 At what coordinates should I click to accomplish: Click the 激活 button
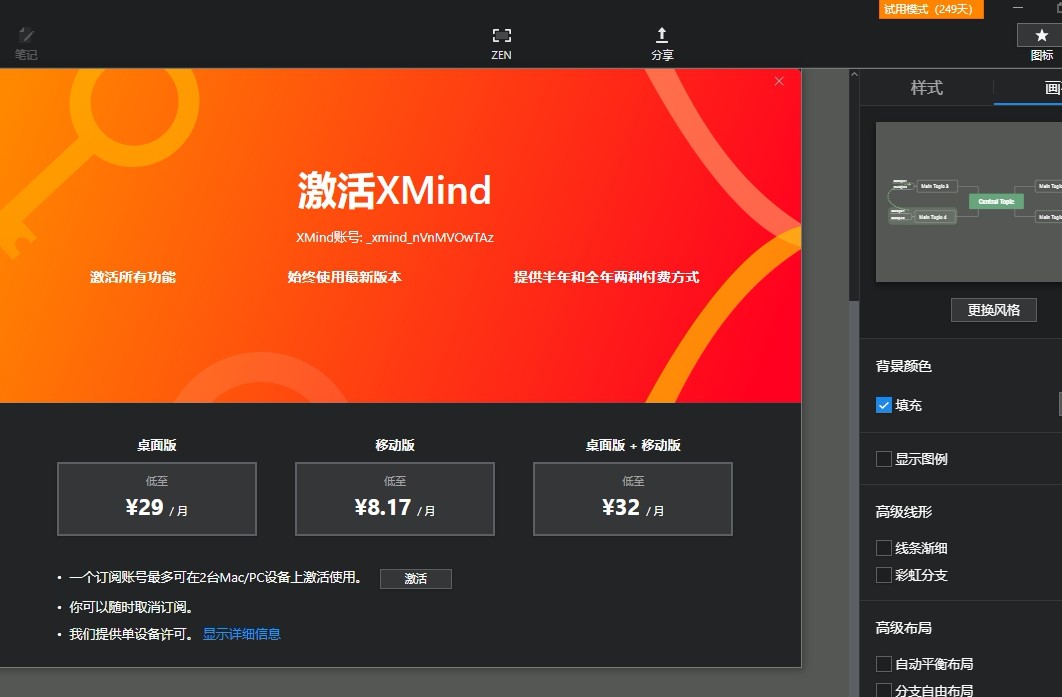pos(416,578)
